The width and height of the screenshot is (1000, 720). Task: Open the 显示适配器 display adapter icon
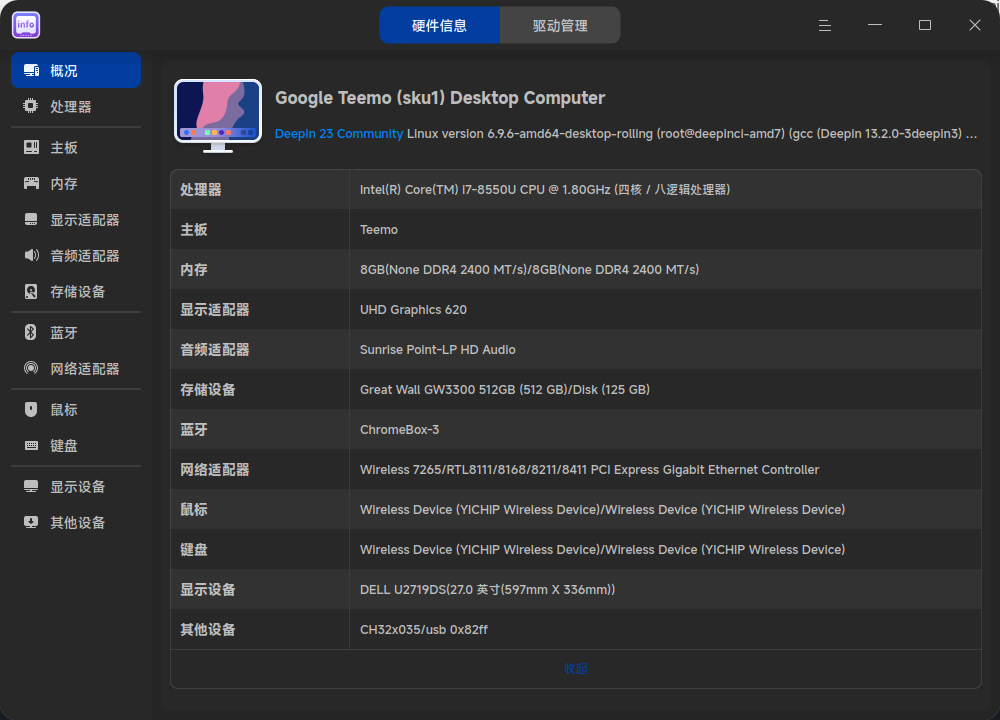click(x=31, y=219)
